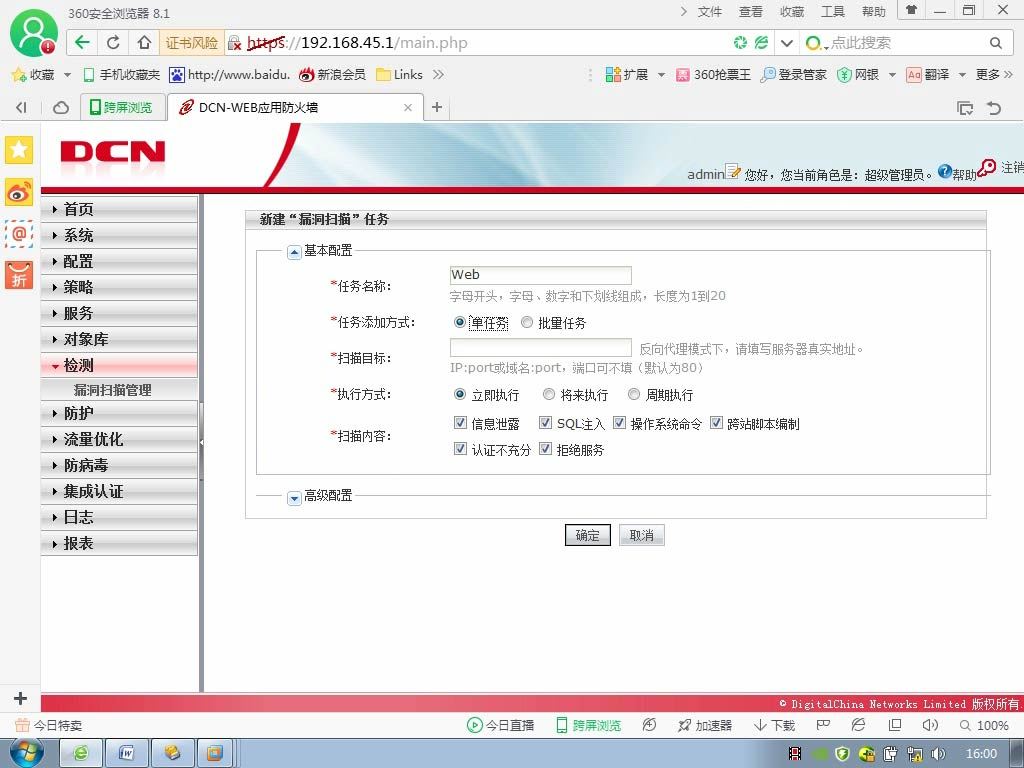1024x768 pixels.
Task: Open 漏洞扫描管理 submenu item
Action: tap(112, 390)
